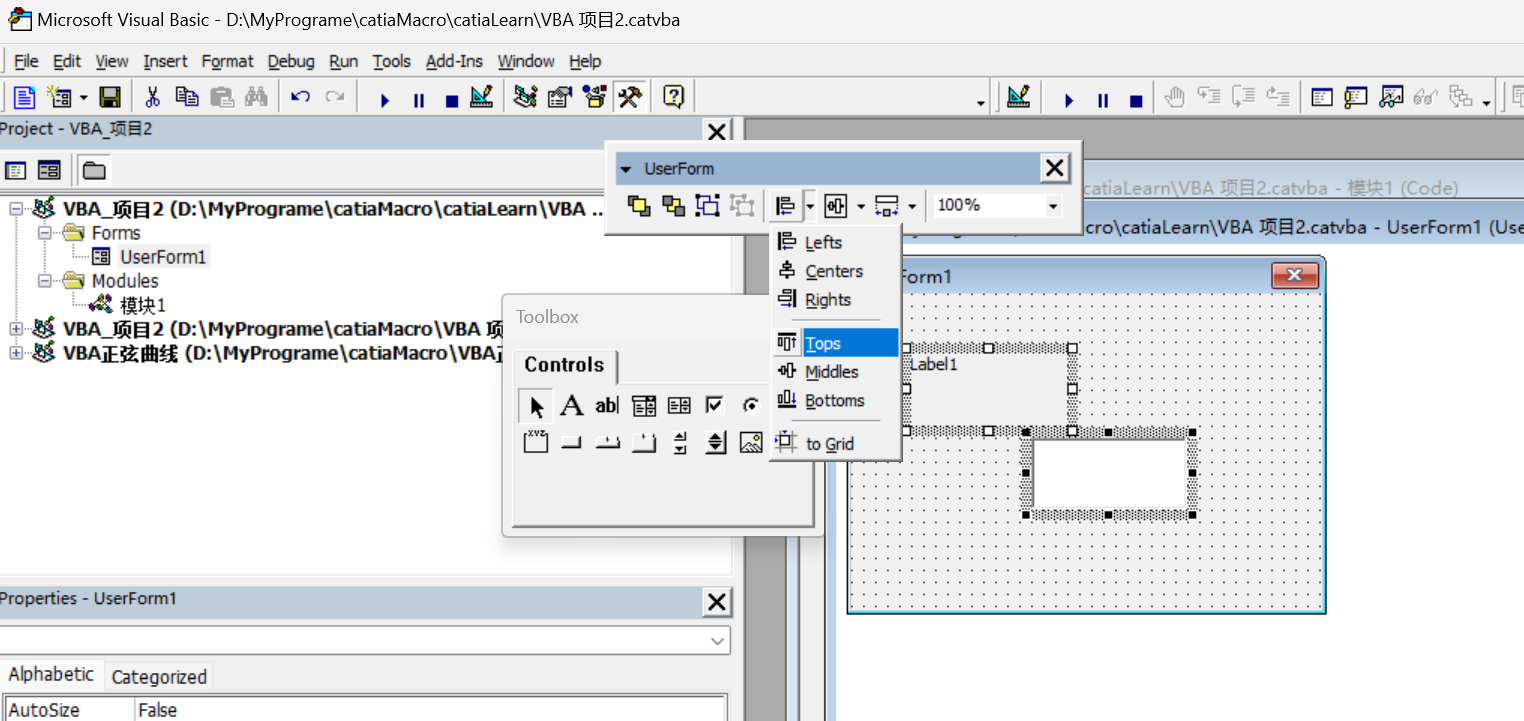
Task: Click View Object icon in Project panel
Action: click(49, 170)
